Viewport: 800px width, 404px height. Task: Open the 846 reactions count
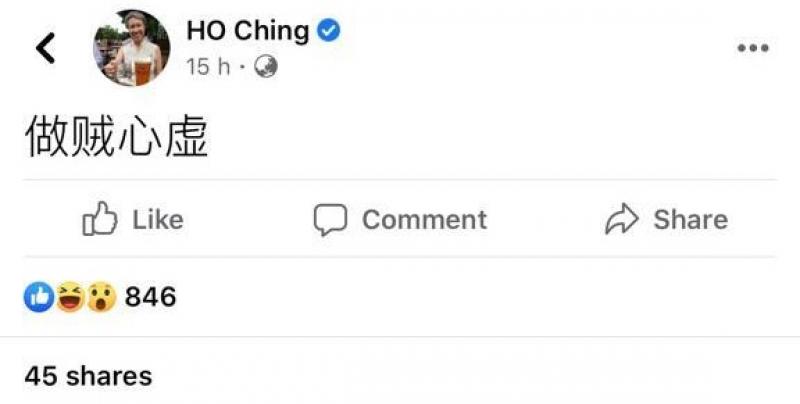[150, 296]
